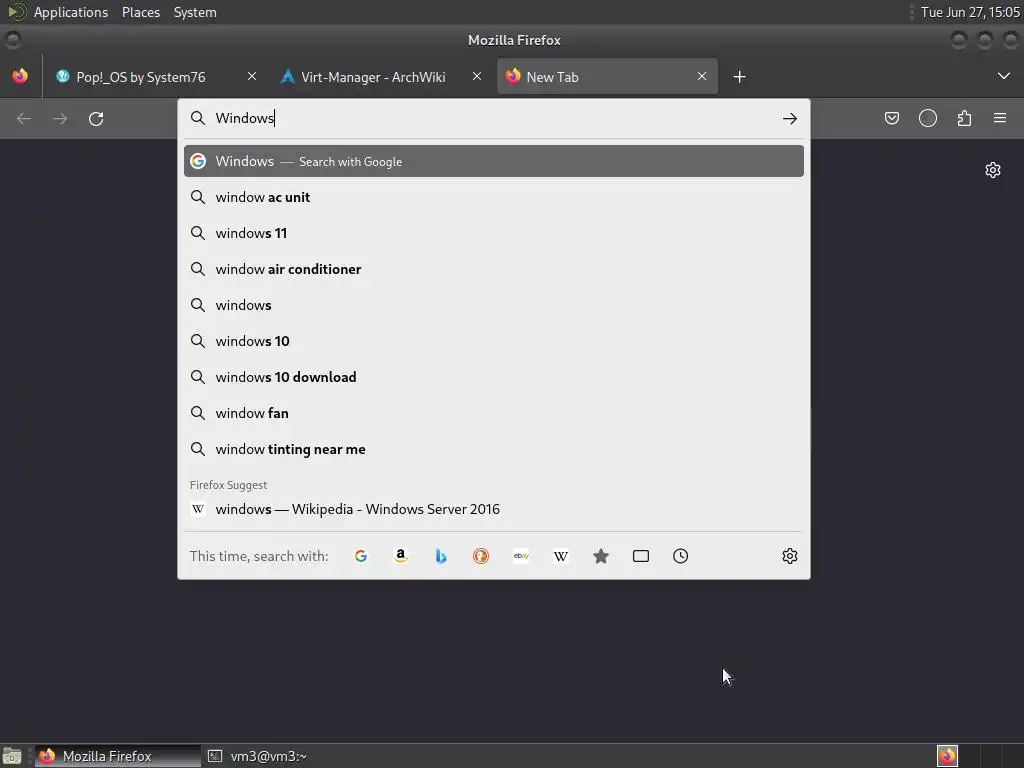The image size is (1024, 768).
Task: Search with Wikipedia one-off icon
Action: point(561,556)
